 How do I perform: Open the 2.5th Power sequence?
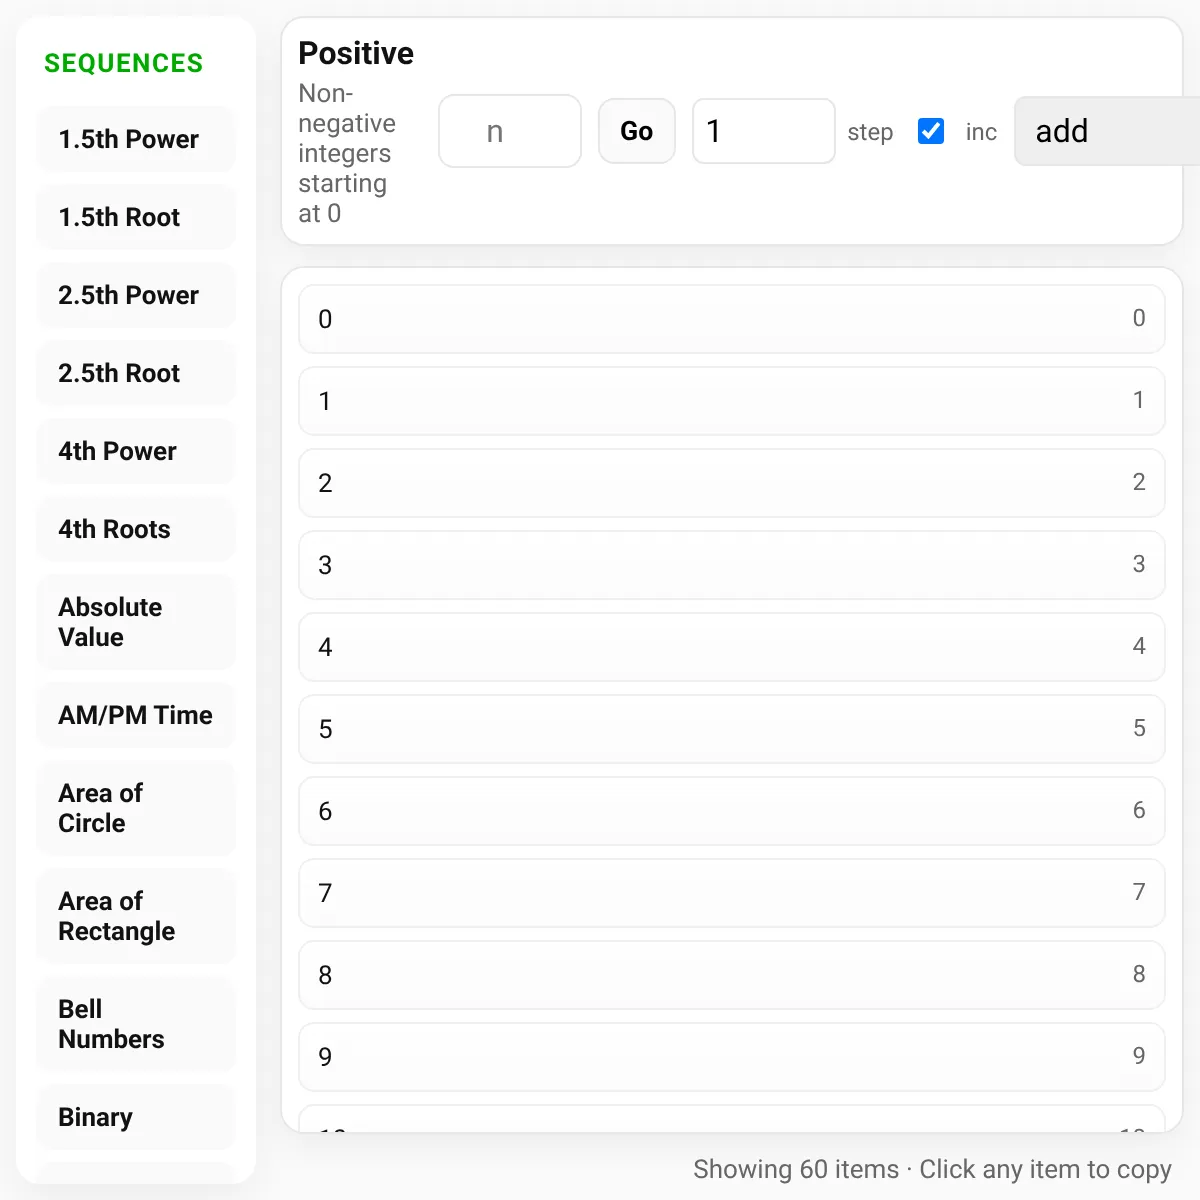(x=136, y=295)
